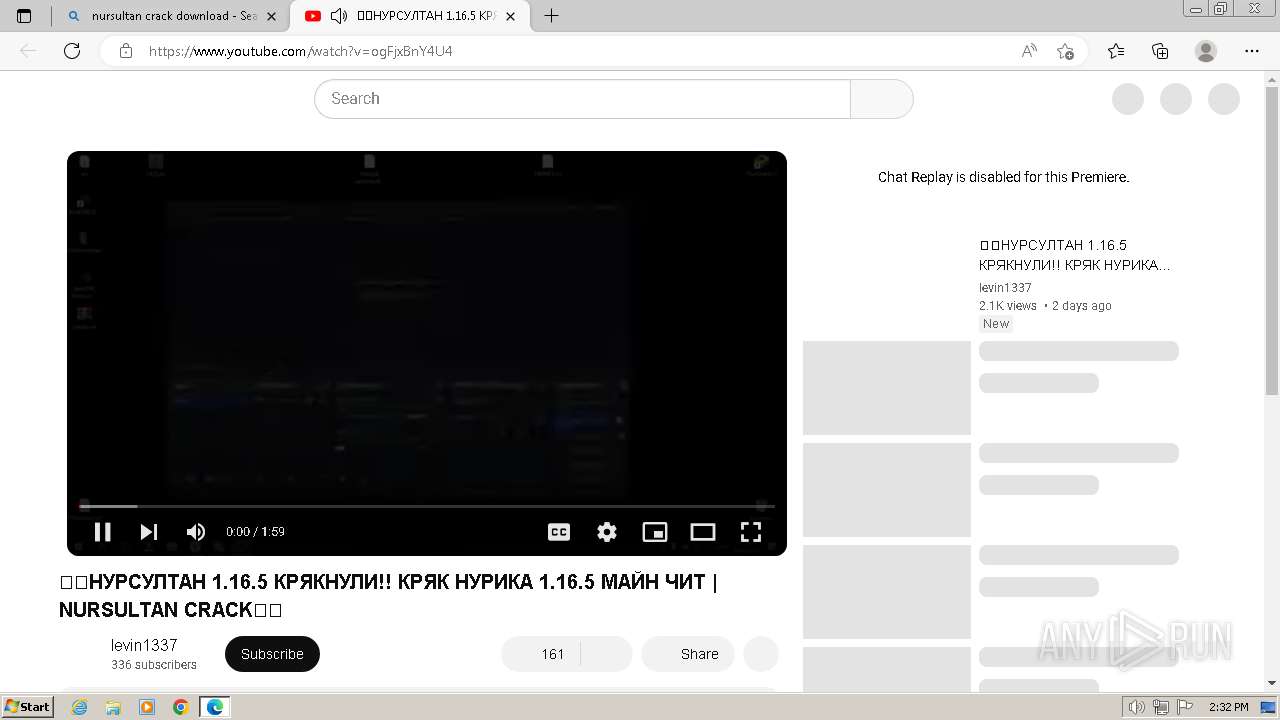Screen dimensions: 1280x720
Task: Open suggested НУРСУЛТАН 1.16.5 video title
Action: [1075, 255]
